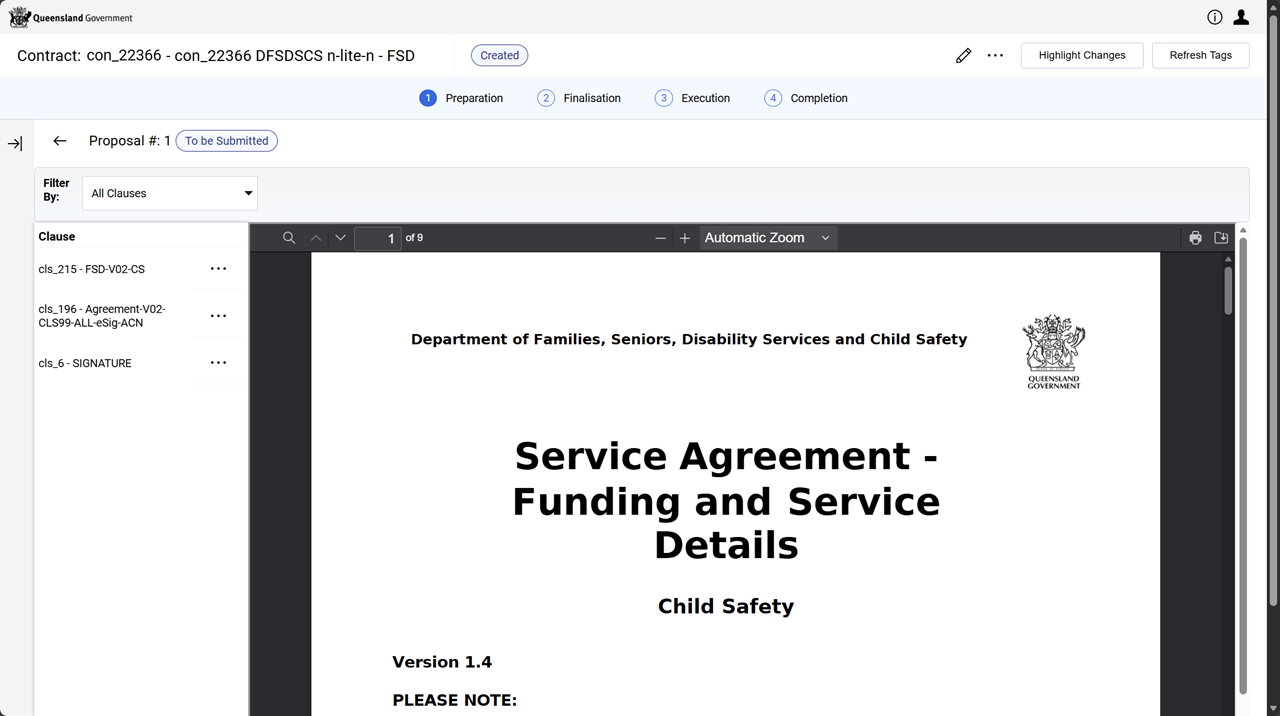
Task: Switch to the Finalisation step
Action: [x=579, y=98]
